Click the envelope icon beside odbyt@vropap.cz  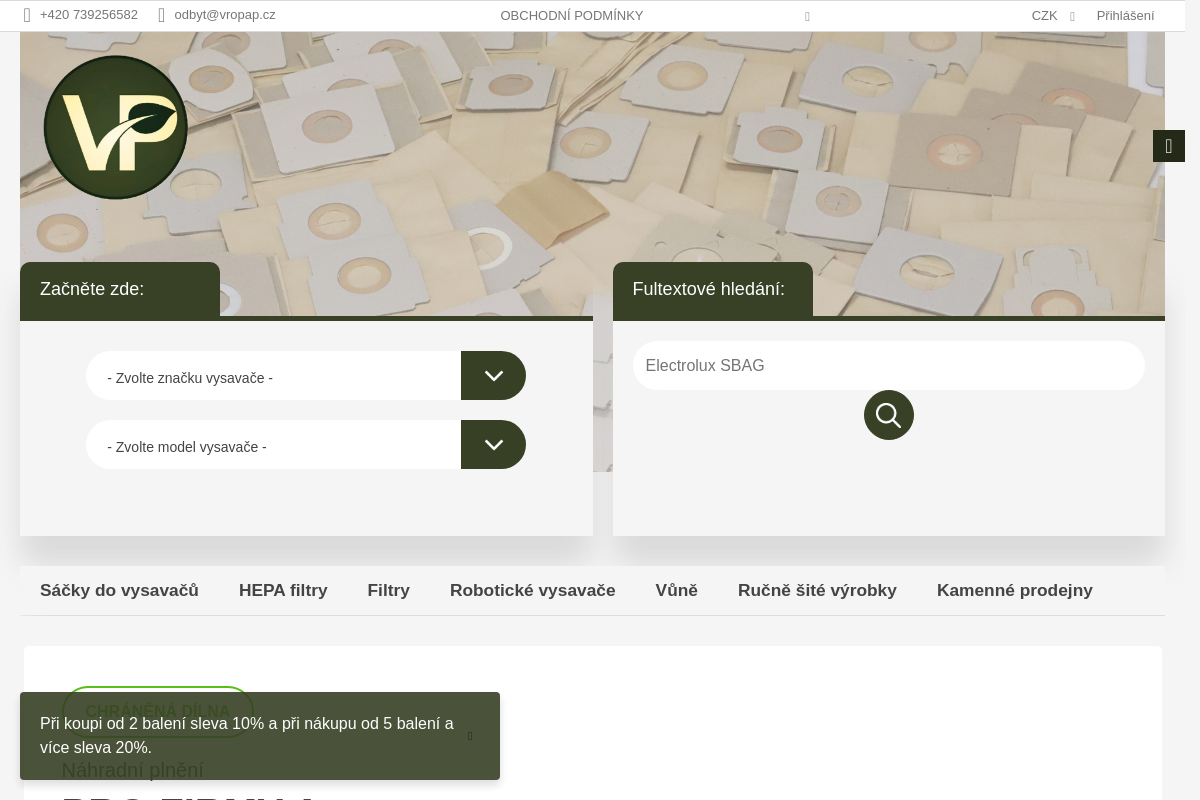click(161, 15)
